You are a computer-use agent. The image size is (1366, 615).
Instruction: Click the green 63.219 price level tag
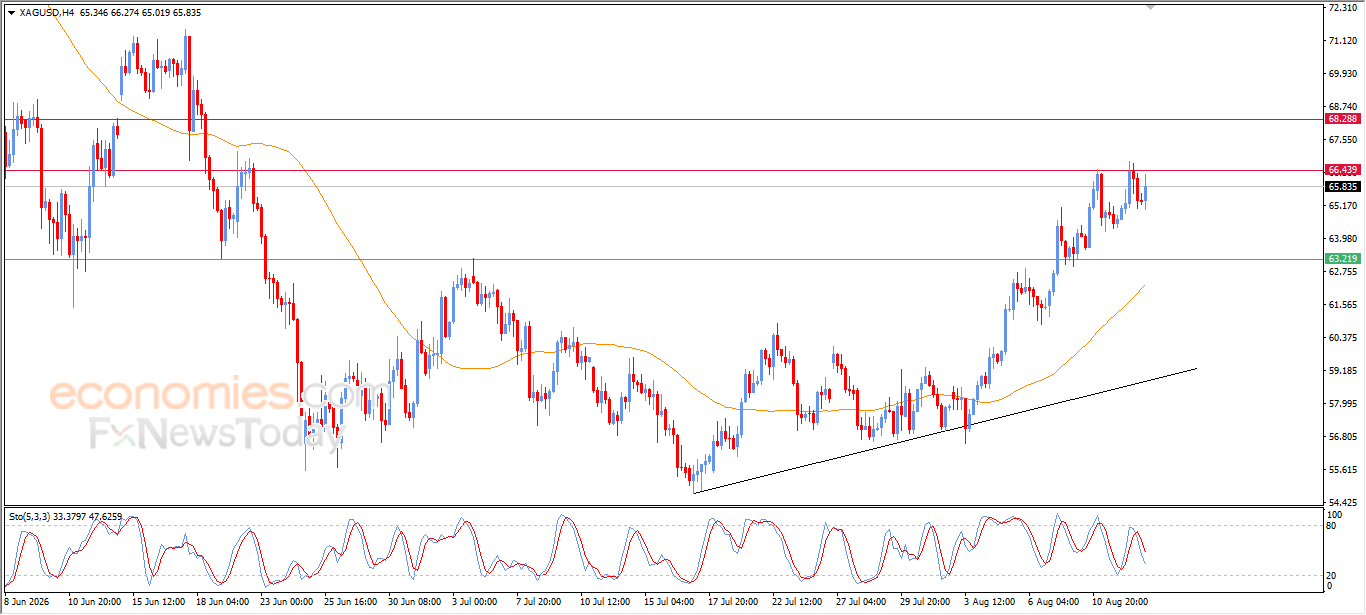pos(1343,259)
